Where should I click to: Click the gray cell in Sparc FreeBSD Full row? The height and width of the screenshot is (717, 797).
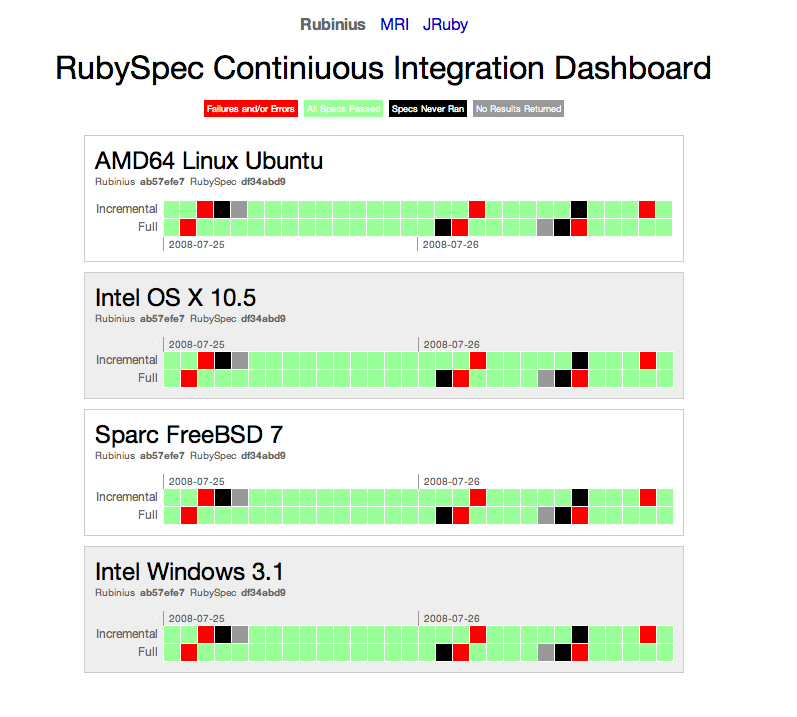[x=546, y=516]
